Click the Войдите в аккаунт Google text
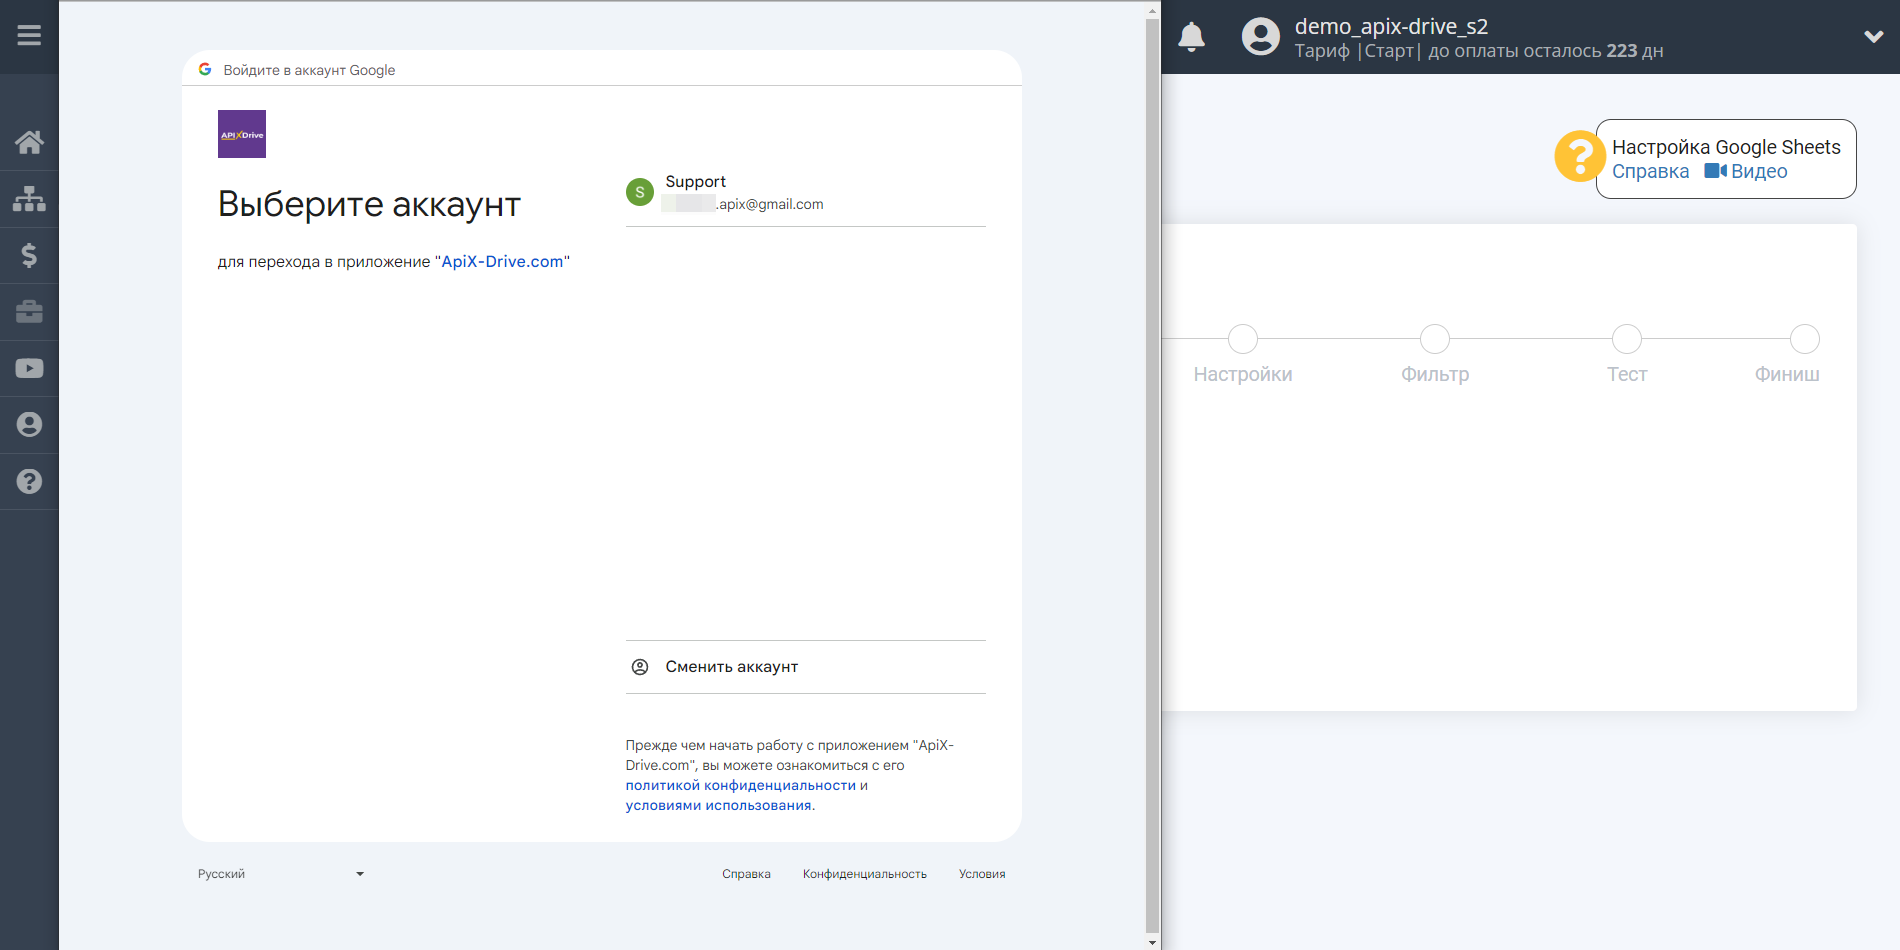 pyautogui.click(x=309, y=70)
